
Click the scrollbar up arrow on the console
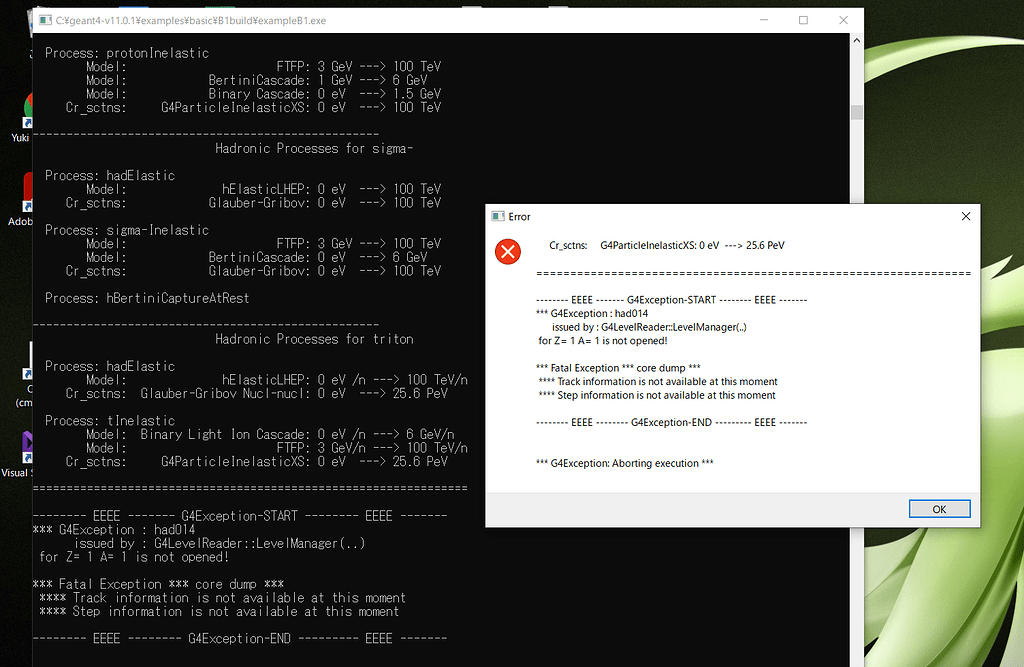point(856,38)
